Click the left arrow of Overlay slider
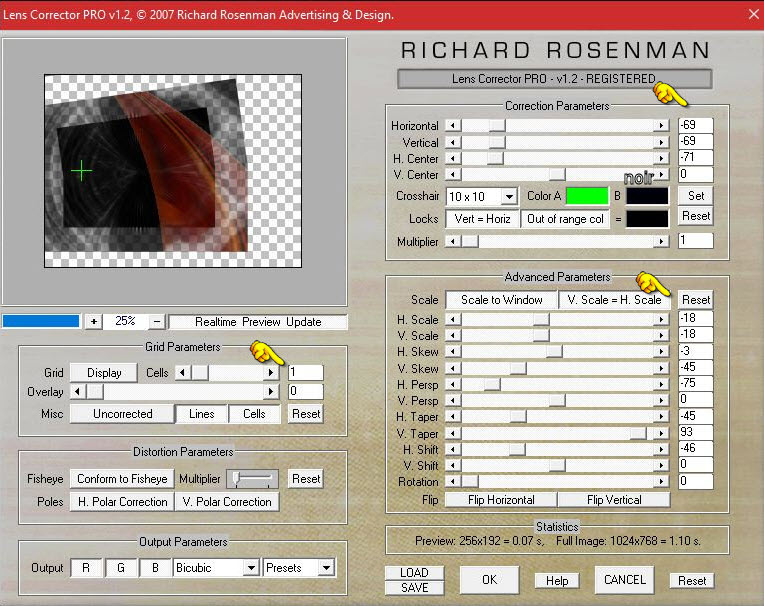 point(78,391)
